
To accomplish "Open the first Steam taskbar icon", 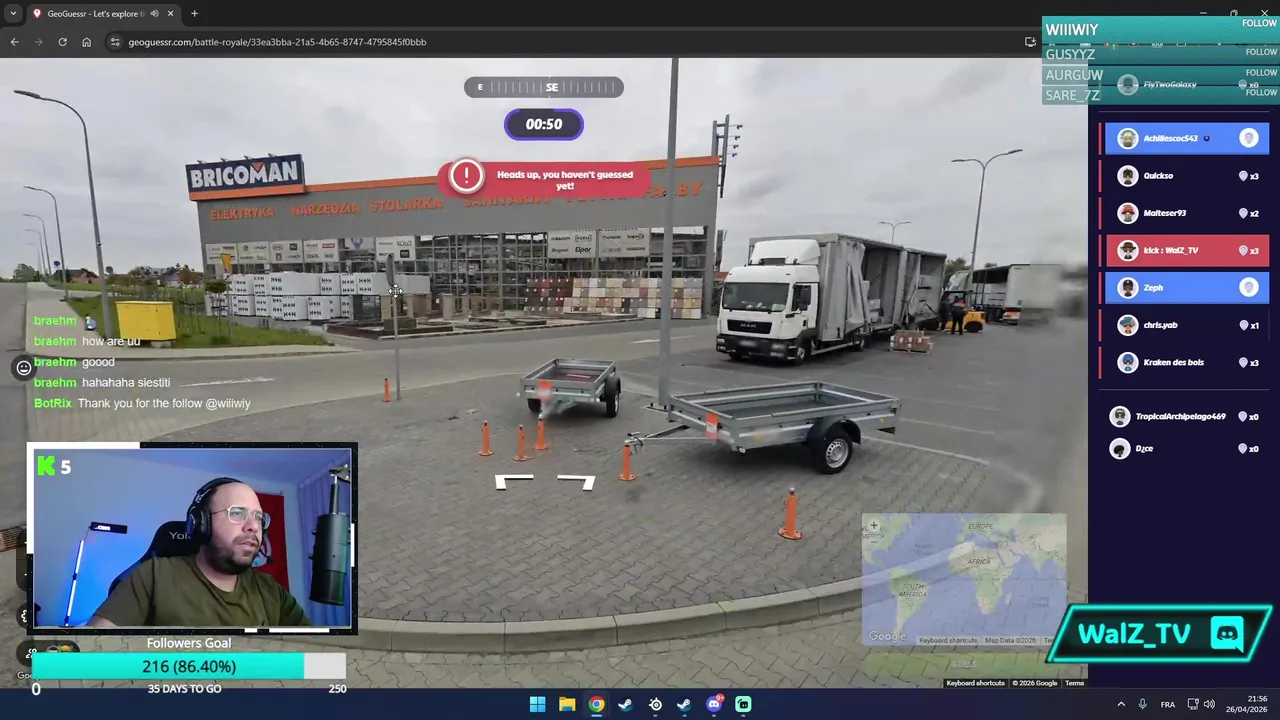I will click(625, 704).
